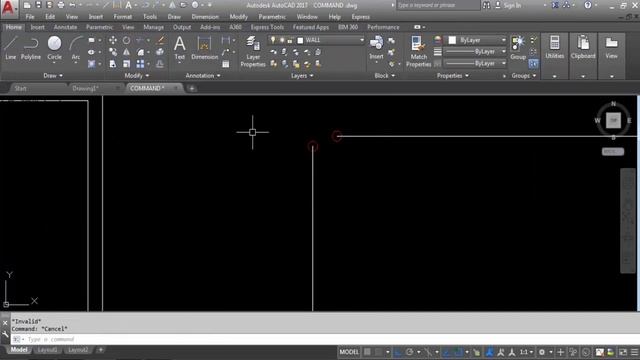This screenshot has height=360, width=640.
Task: Add a new drawing tab with plus
Action: [x=192, y=88]
